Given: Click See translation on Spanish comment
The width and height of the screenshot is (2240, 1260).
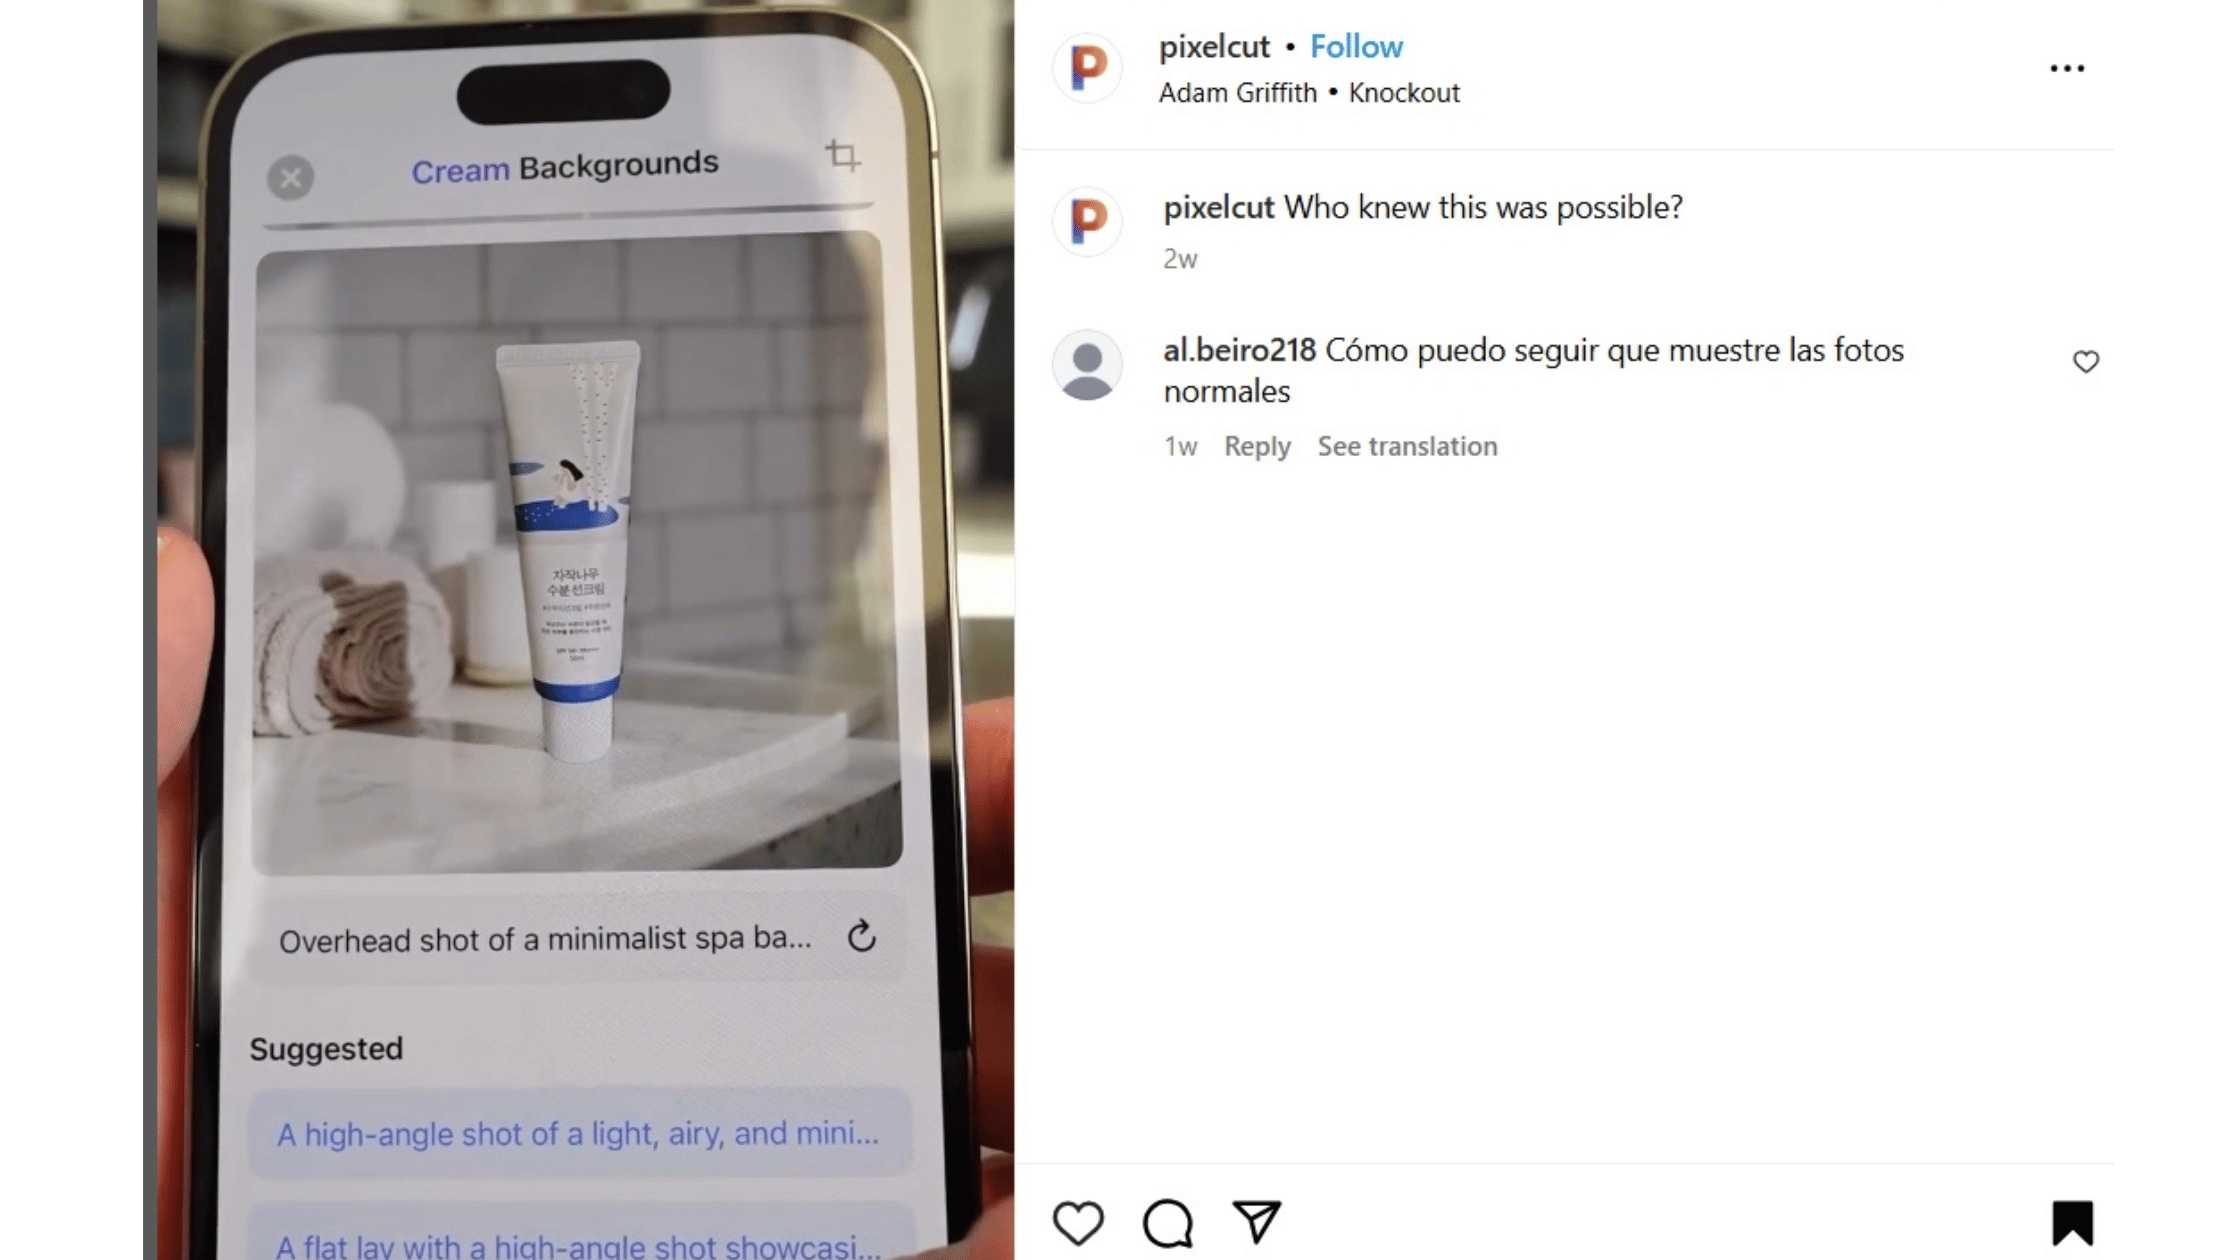Looking at the screenshot, I should (1406, 445).
